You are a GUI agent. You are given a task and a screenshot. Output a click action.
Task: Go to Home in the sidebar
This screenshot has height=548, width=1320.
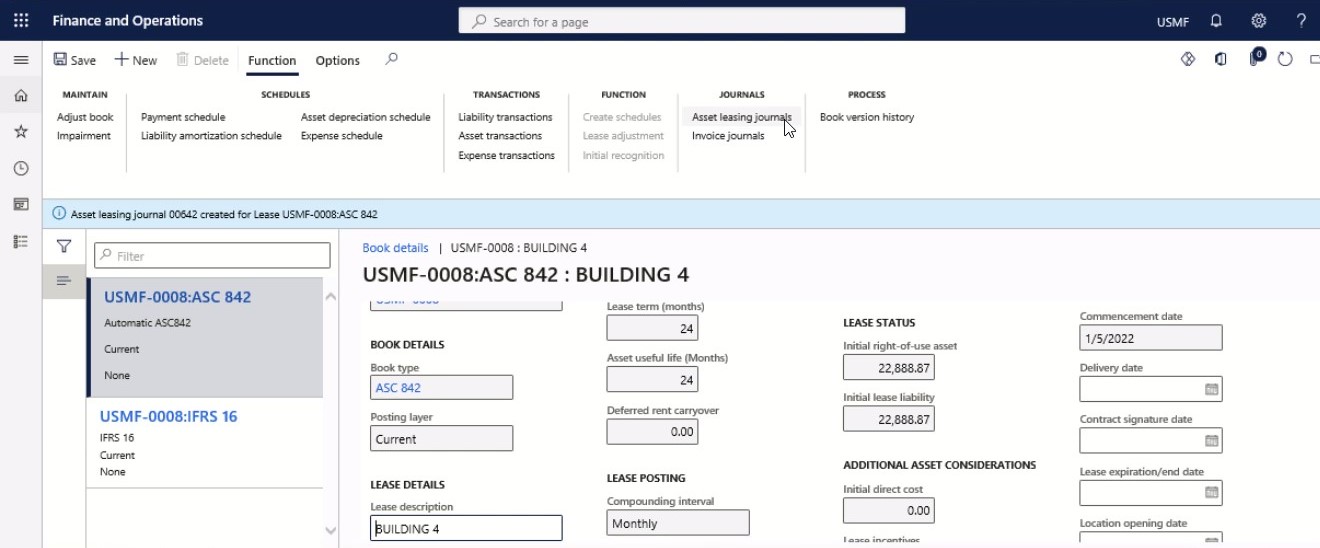21,96
